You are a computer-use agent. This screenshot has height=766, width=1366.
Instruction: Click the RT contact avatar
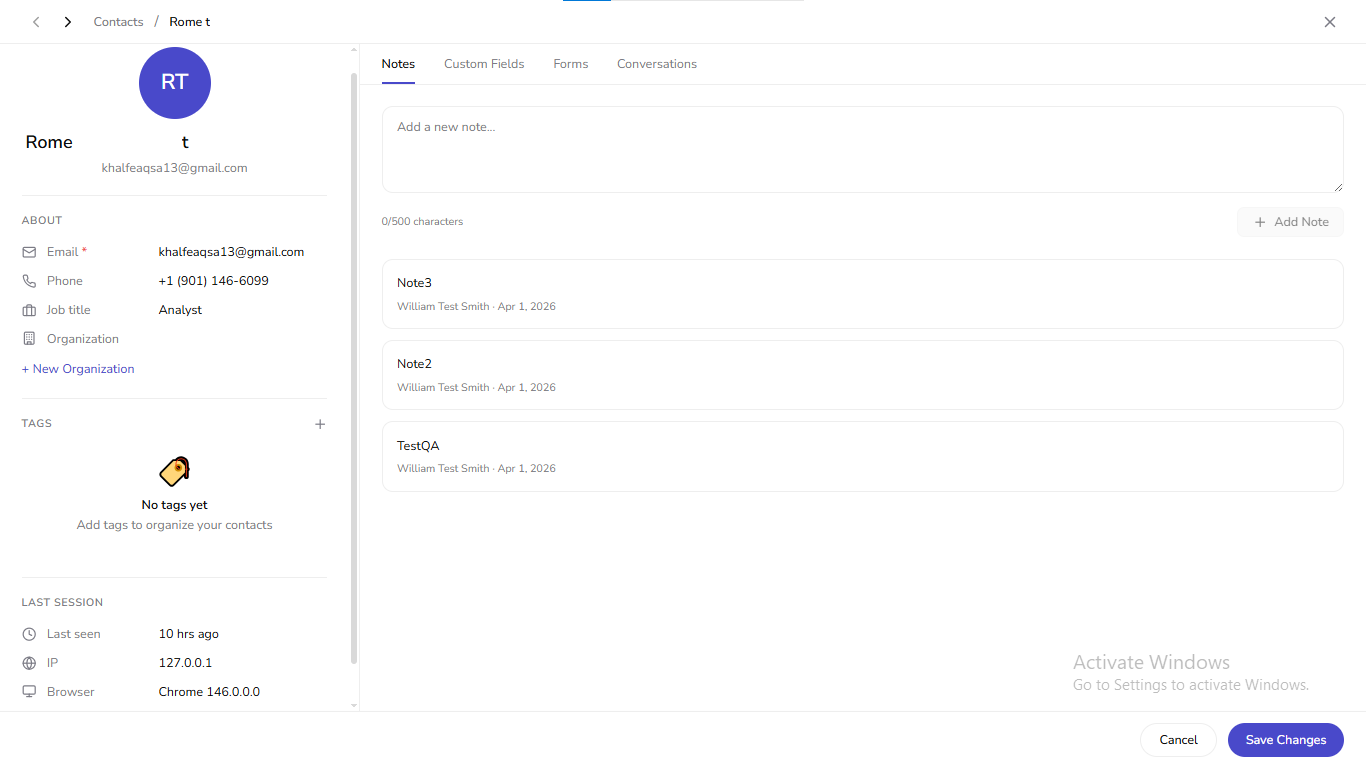[174, 83]
